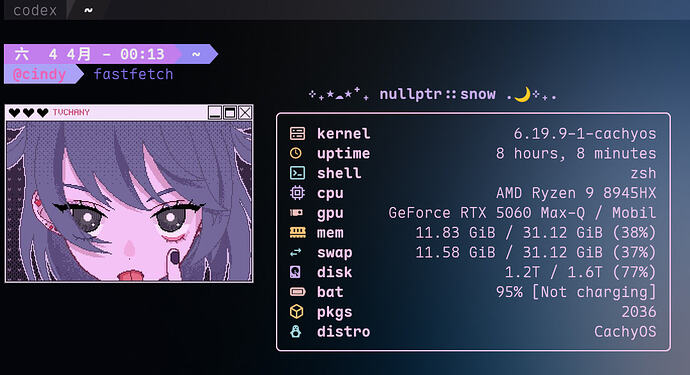Viewport: 690px width, 375px height.
Task: Click the zsh shell value
Action: tap(643, 173)
